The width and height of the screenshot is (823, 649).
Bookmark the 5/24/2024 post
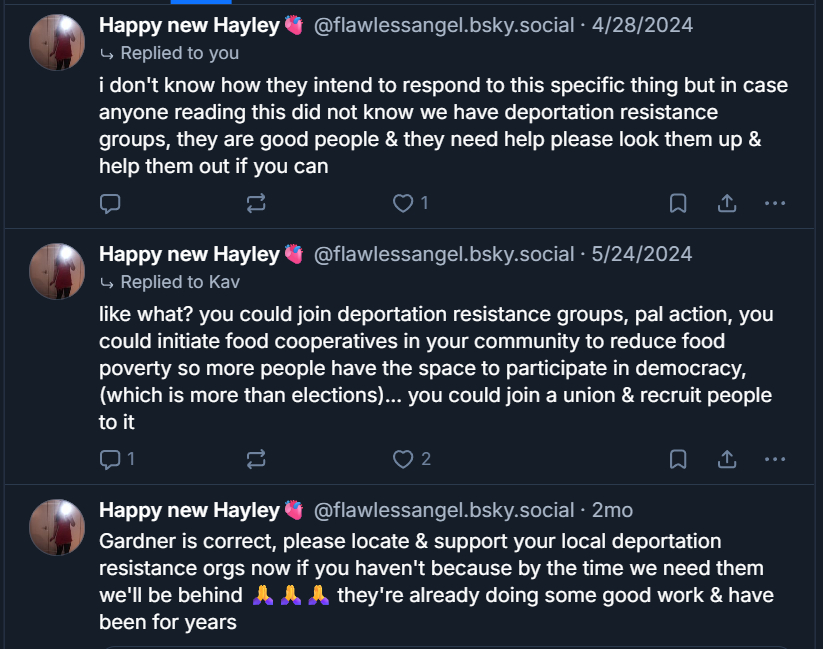tap(678, 459)
